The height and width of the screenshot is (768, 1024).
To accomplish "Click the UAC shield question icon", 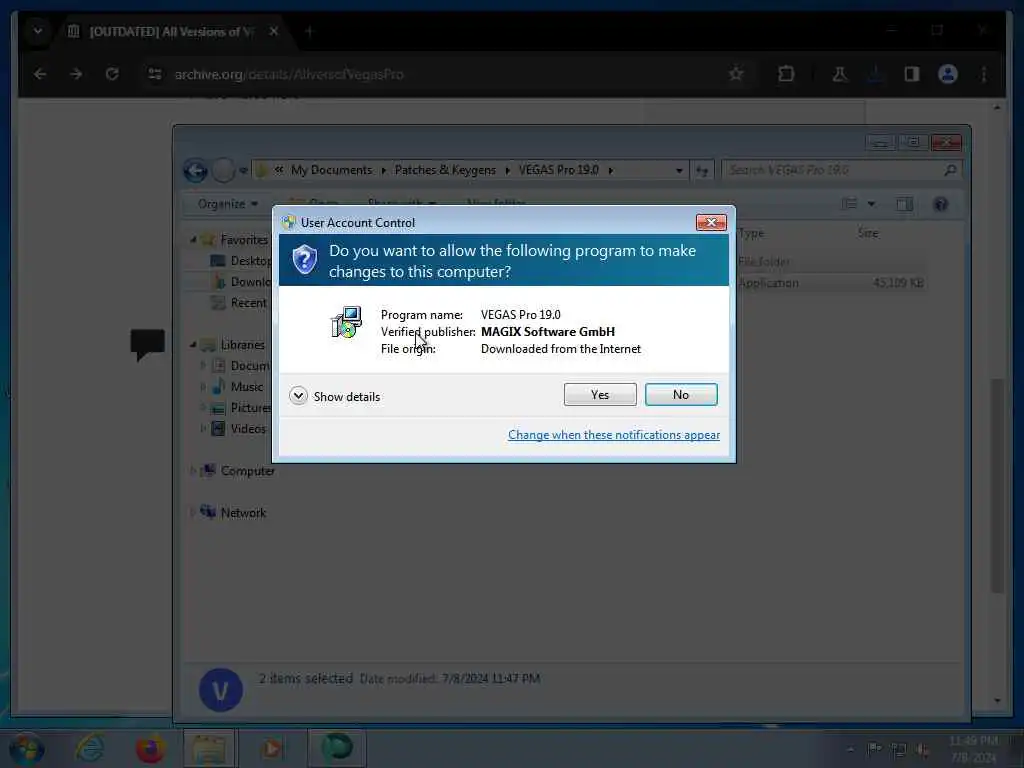I will click(x=304, y=260).
